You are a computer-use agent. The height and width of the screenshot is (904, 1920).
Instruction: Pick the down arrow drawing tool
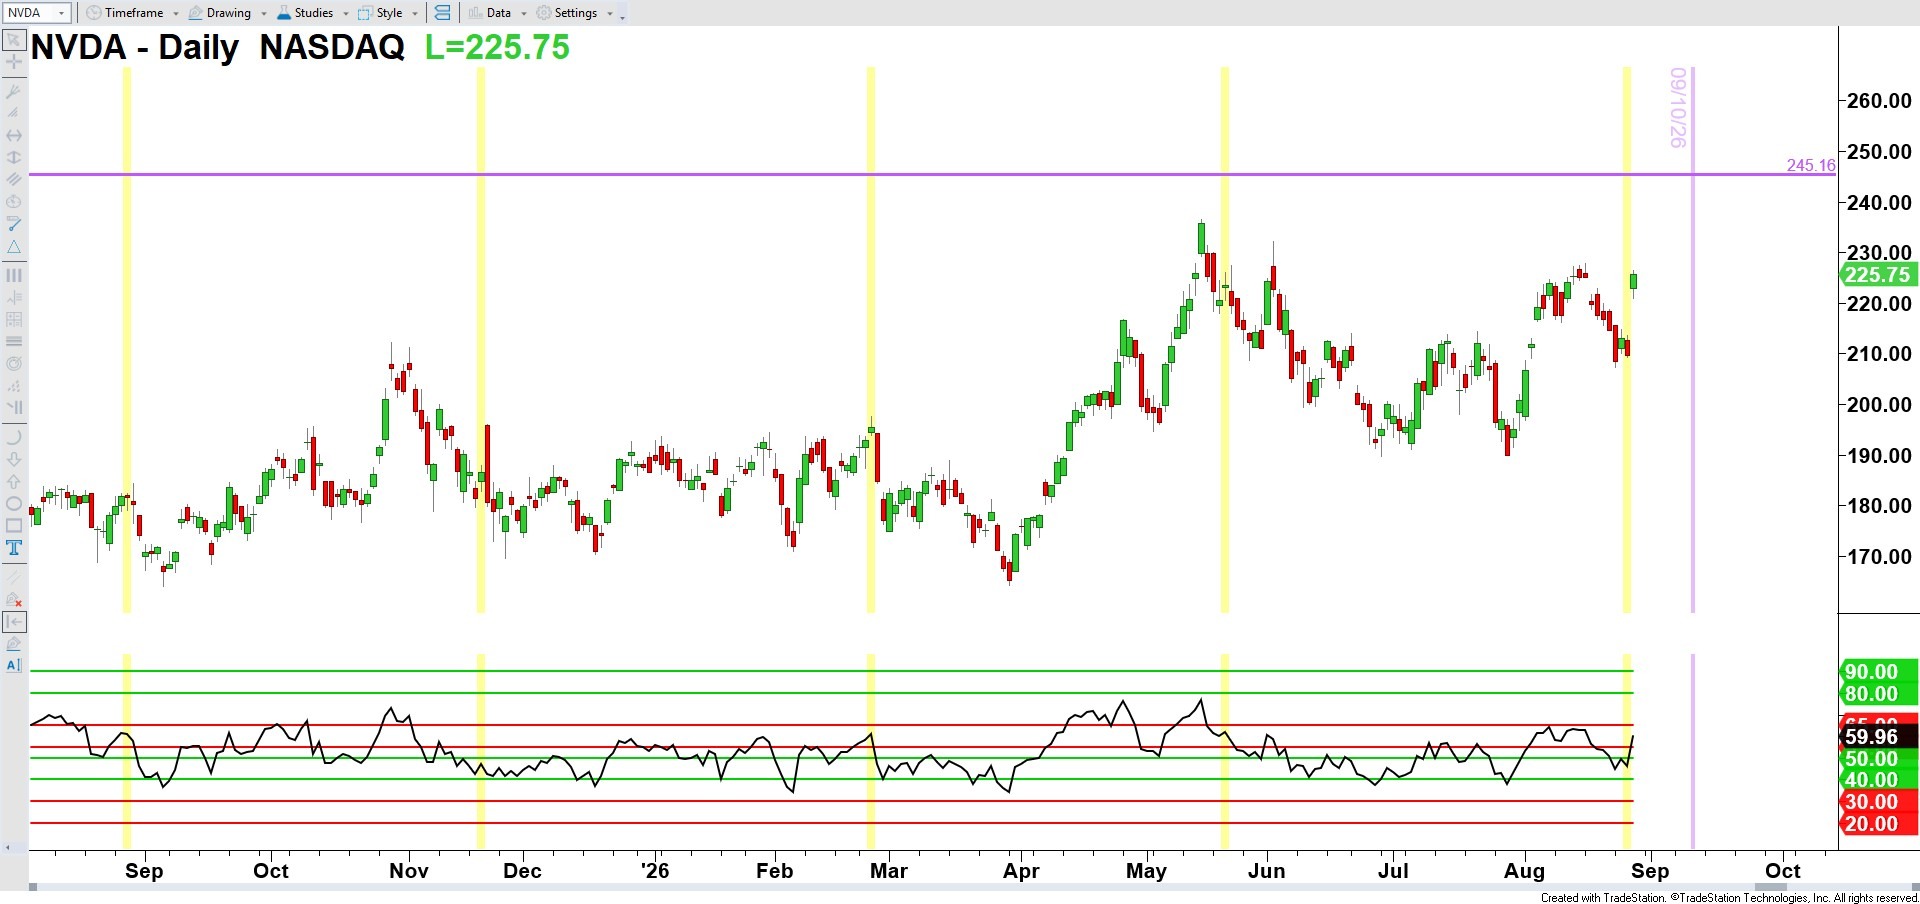coord(14,459)
